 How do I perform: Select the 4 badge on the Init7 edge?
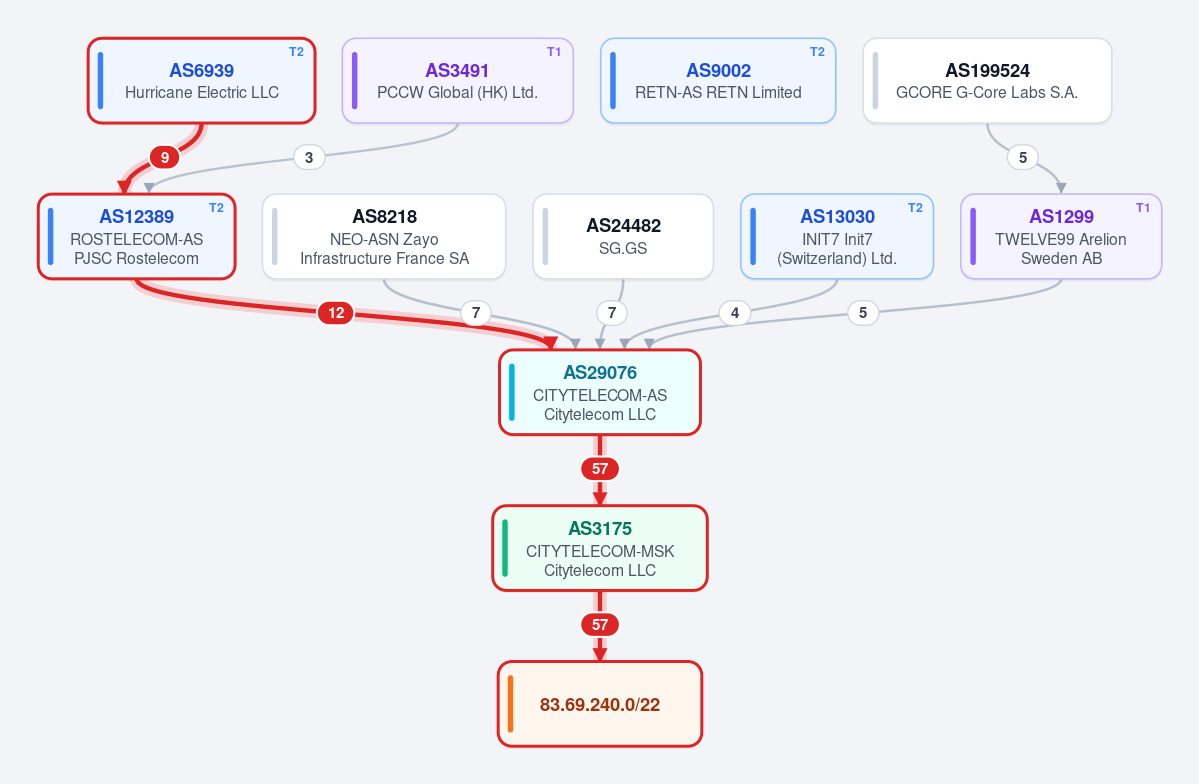click(x=735, y=313)
